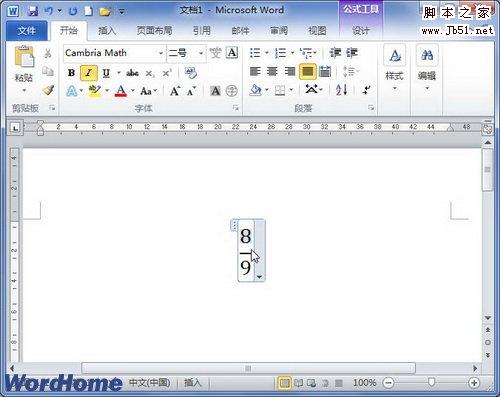Screen dimensions: 500x397
Task: Click the zoom in plus button
Action: [474, 382]
